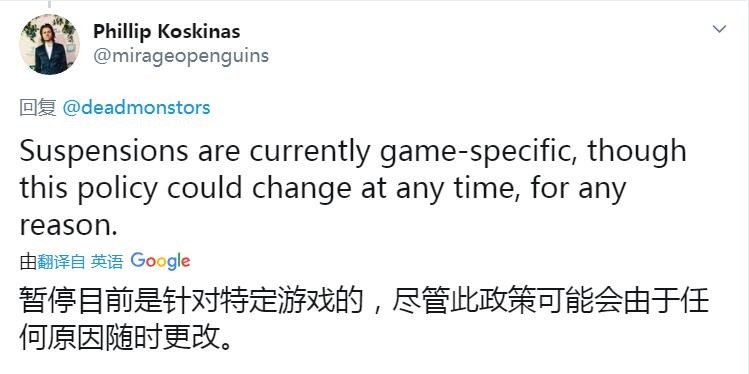
Task: Click the 翻译自 translation link
Action: [61, 262]
